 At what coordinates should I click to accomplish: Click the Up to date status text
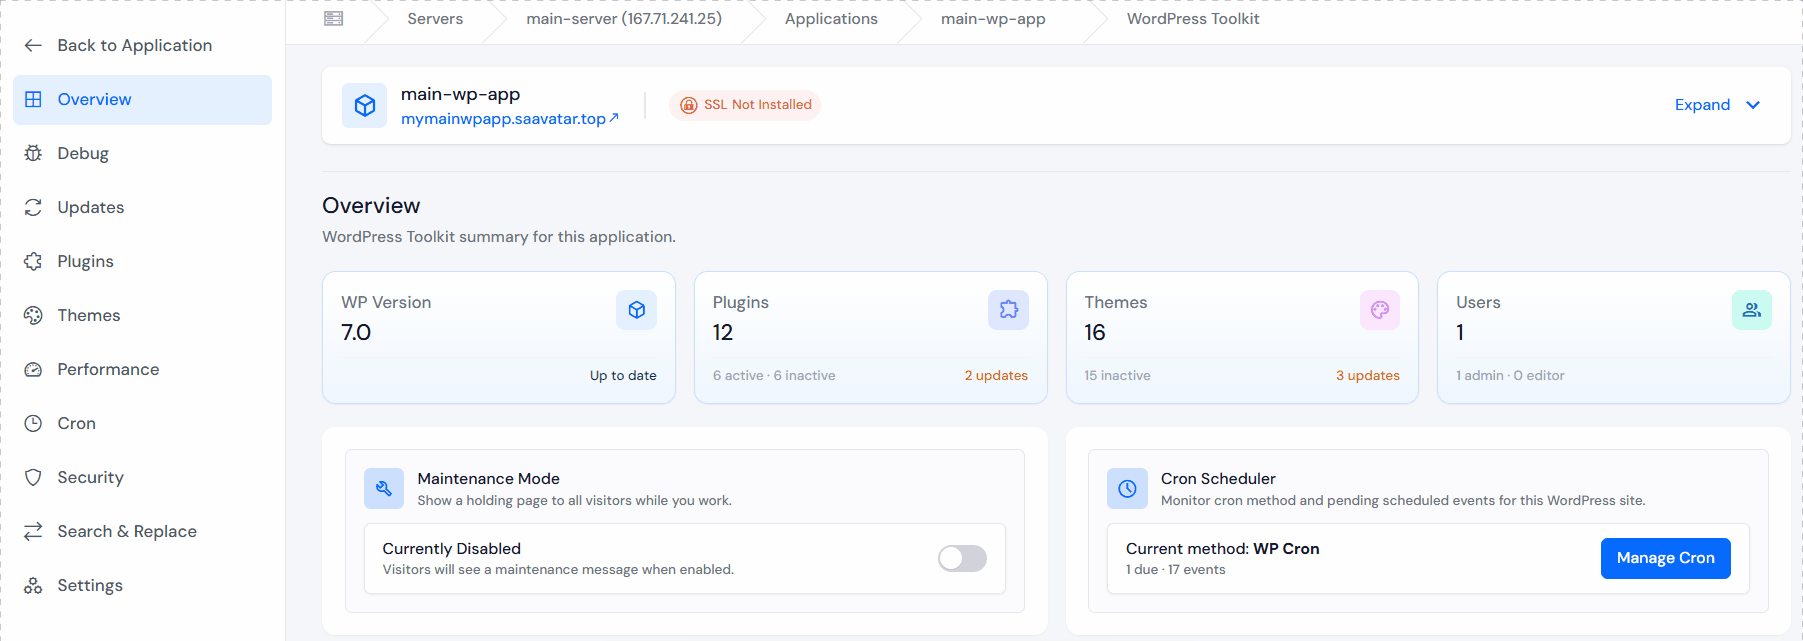click(623, 376)
